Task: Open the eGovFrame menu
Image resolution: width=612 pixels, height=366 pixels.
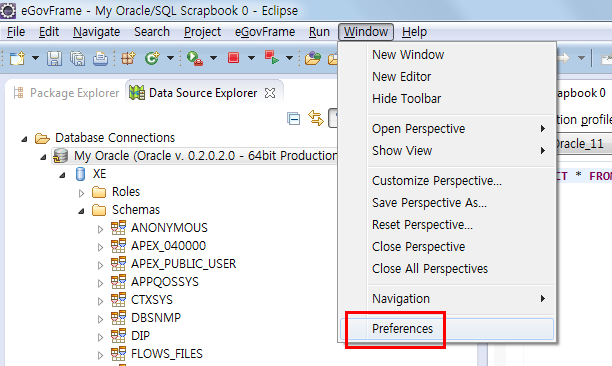Action: (x=265, y=32)
